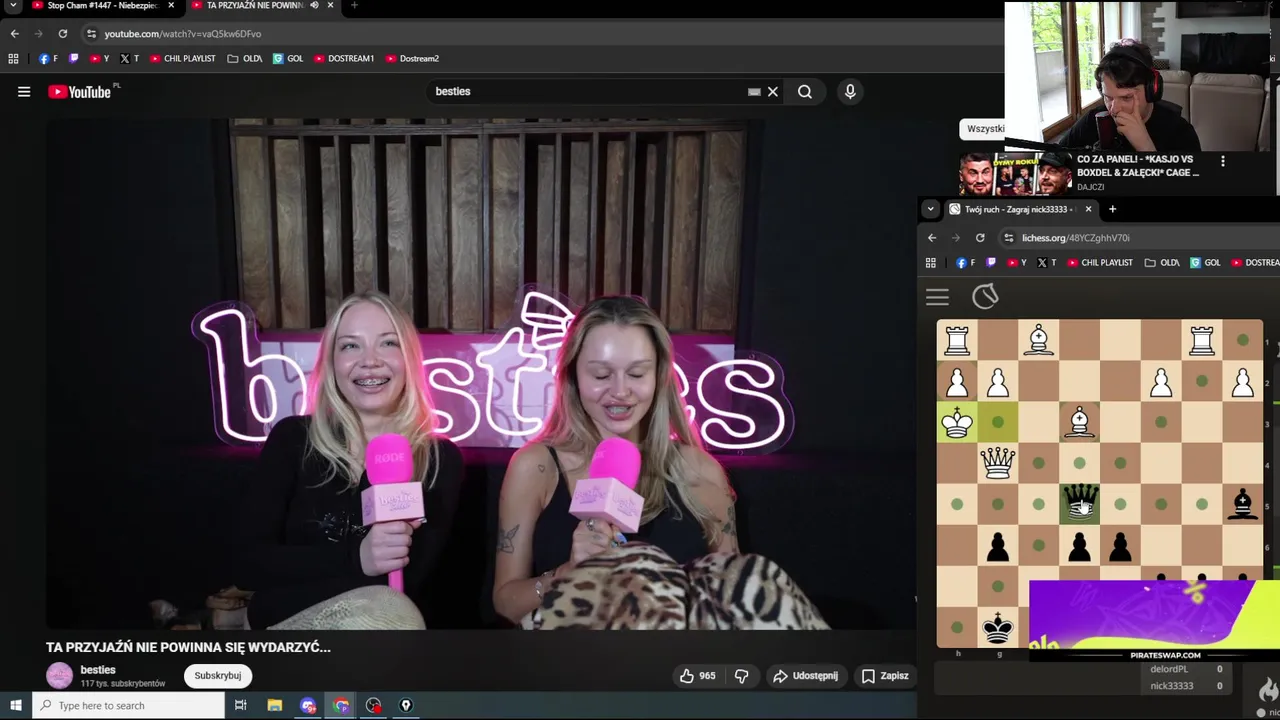
Task: Reload the YouTube page
Action: 62,34
